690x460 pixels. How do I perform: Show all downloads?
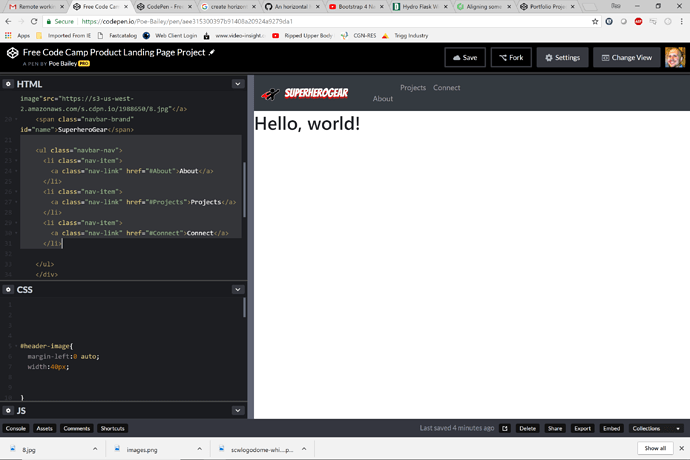click(655, 448)
